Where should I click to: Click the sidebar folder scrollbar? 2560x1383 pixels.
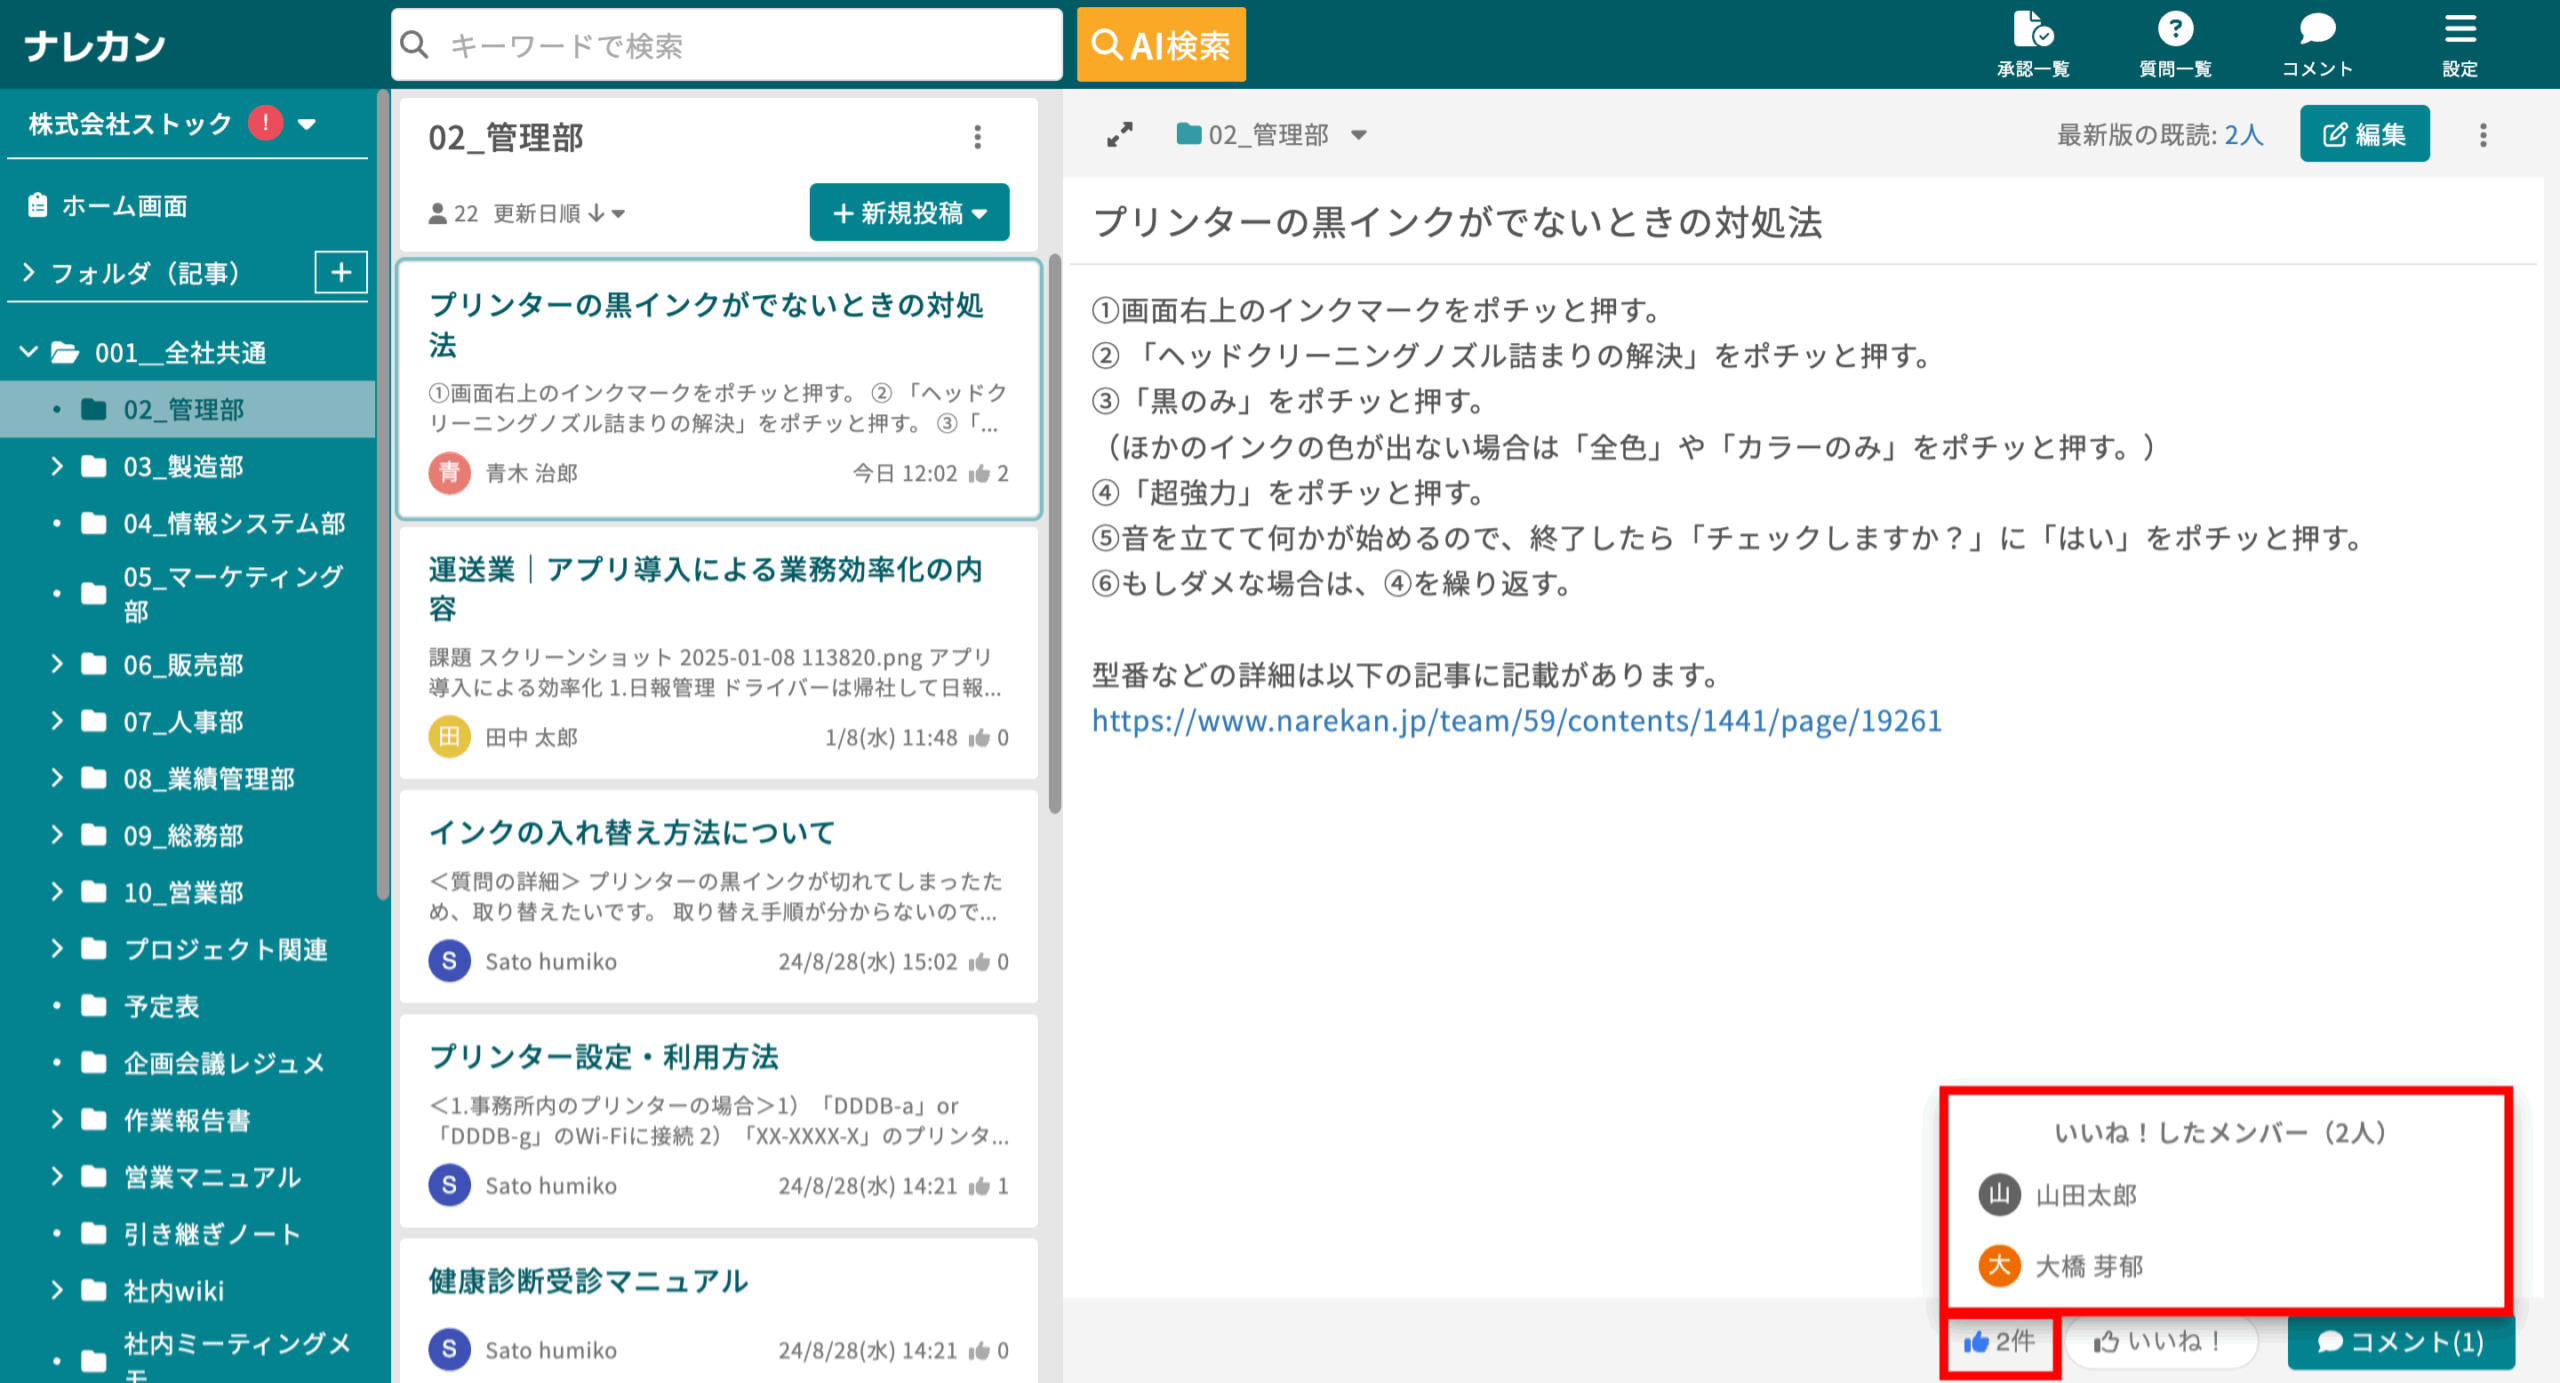[x=382, y=495]
